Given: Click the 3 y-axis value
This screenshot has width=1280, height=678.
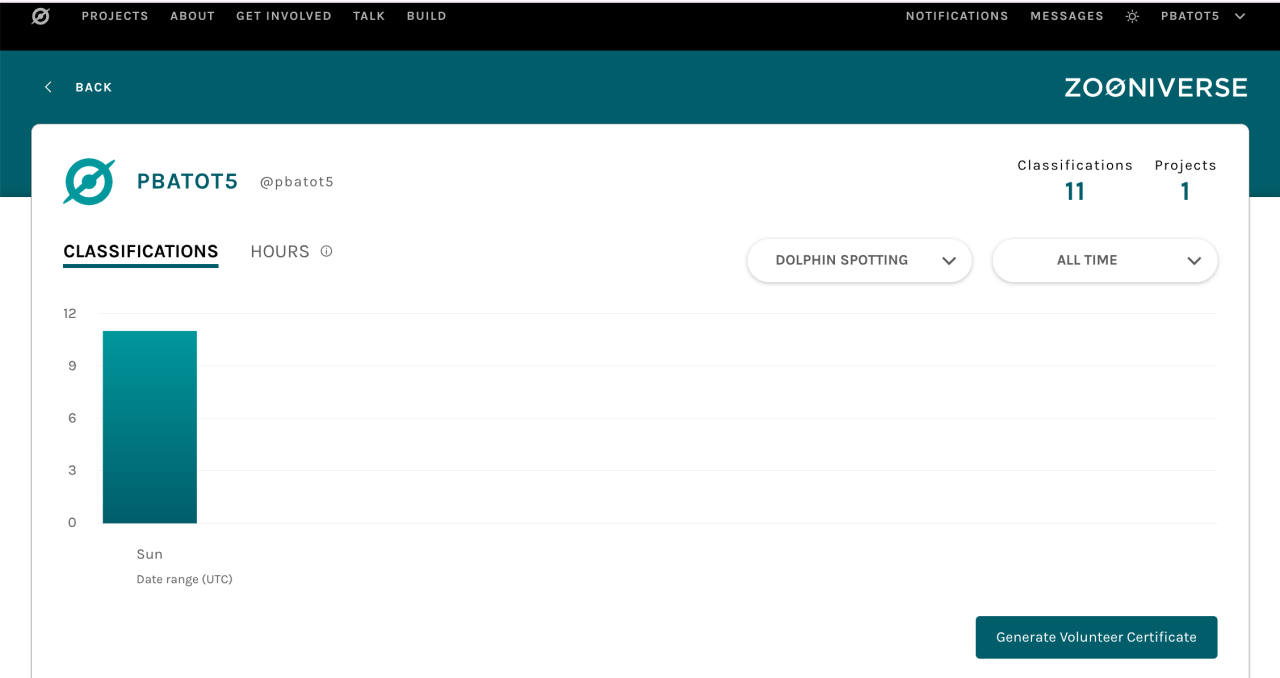Looking at the screenshot, I should click(72, 470).
